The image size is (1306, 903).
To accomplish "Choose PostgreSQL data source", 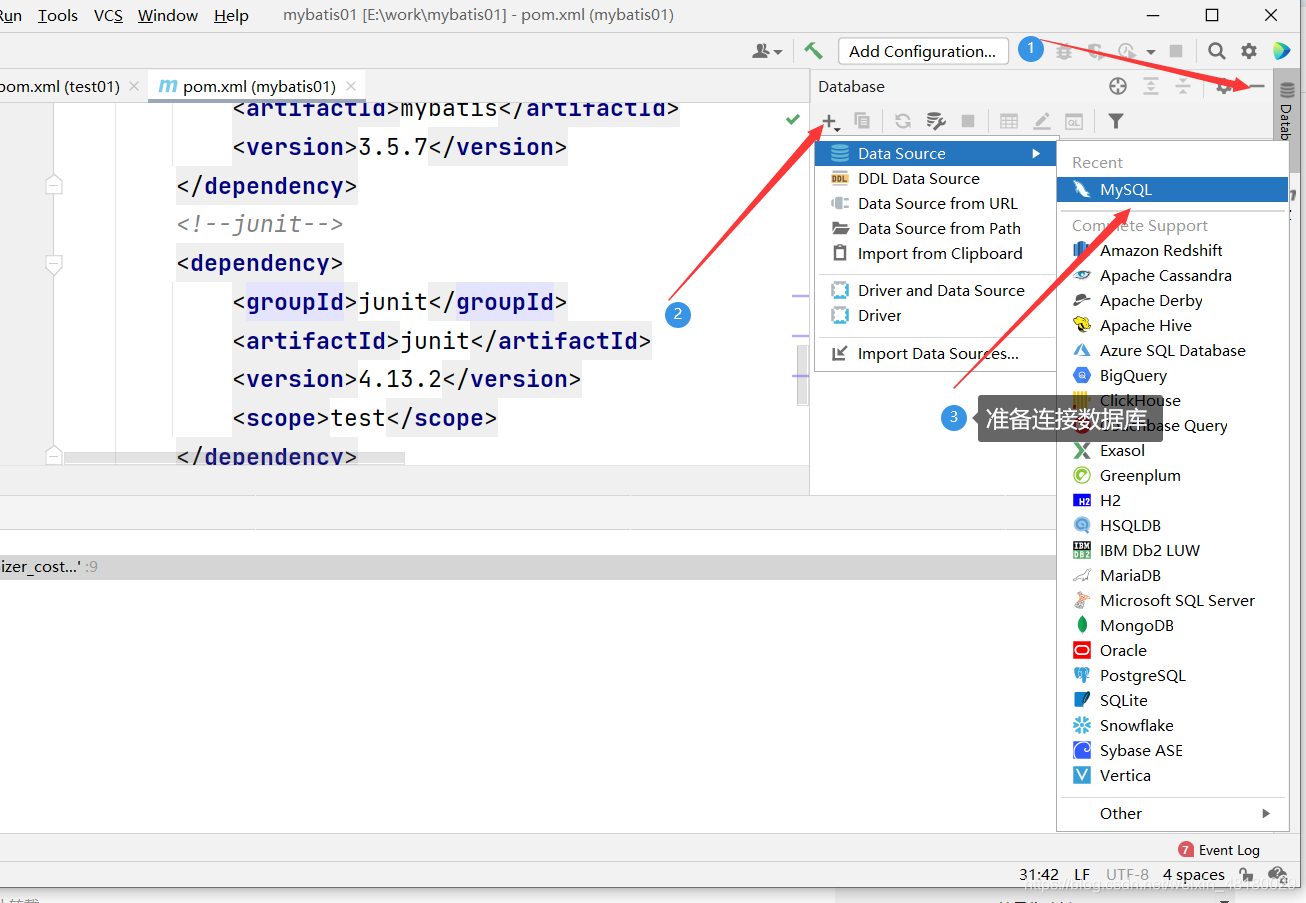I will point(1172,675).
